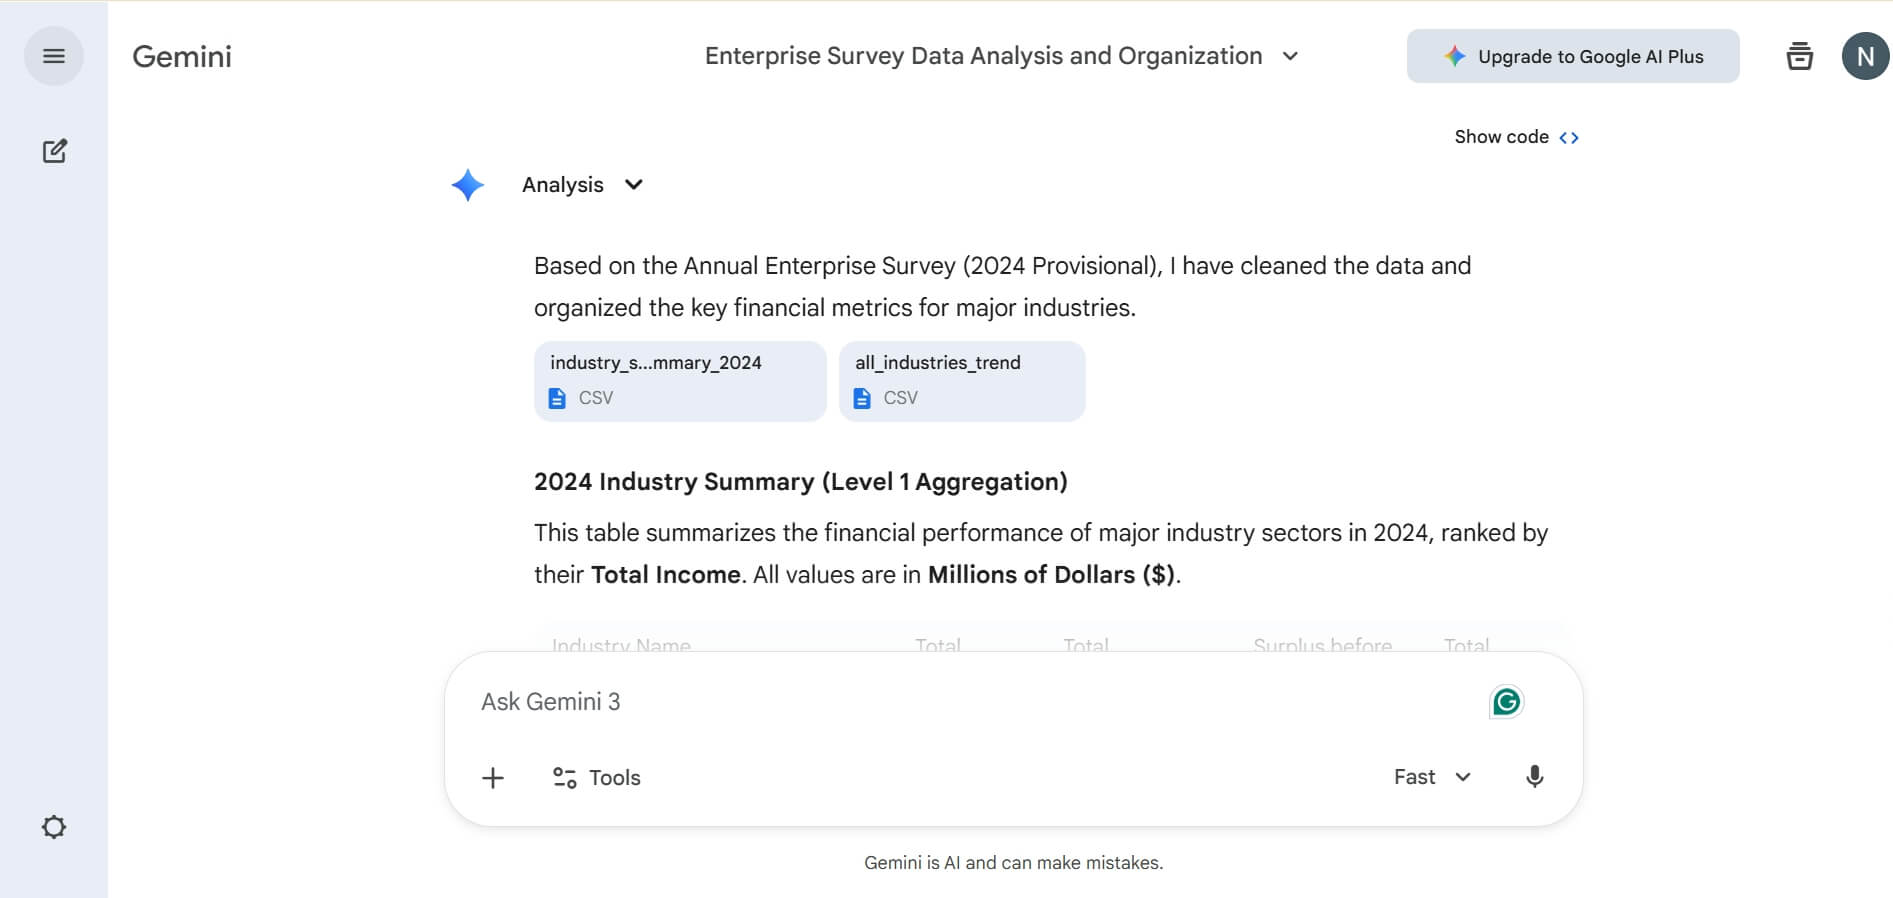
Task: Open the account avatar labeled N
Action: (x=1864, y=56)
